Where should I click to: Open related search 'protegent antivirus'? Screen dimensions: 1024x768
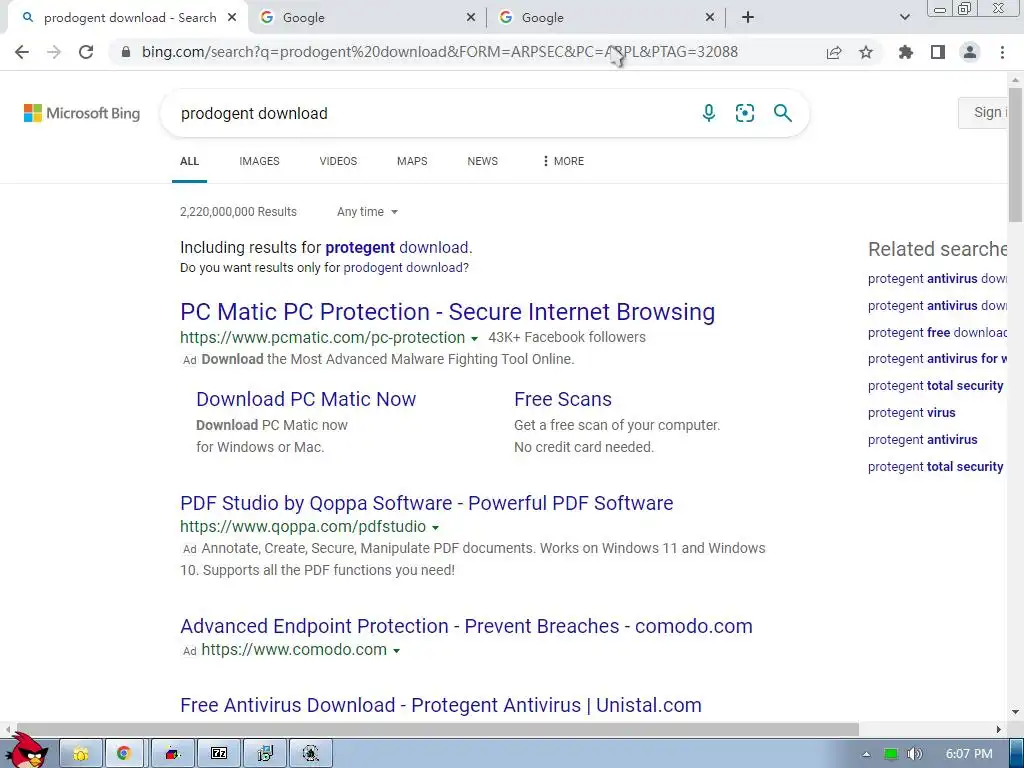click(923, 440)
